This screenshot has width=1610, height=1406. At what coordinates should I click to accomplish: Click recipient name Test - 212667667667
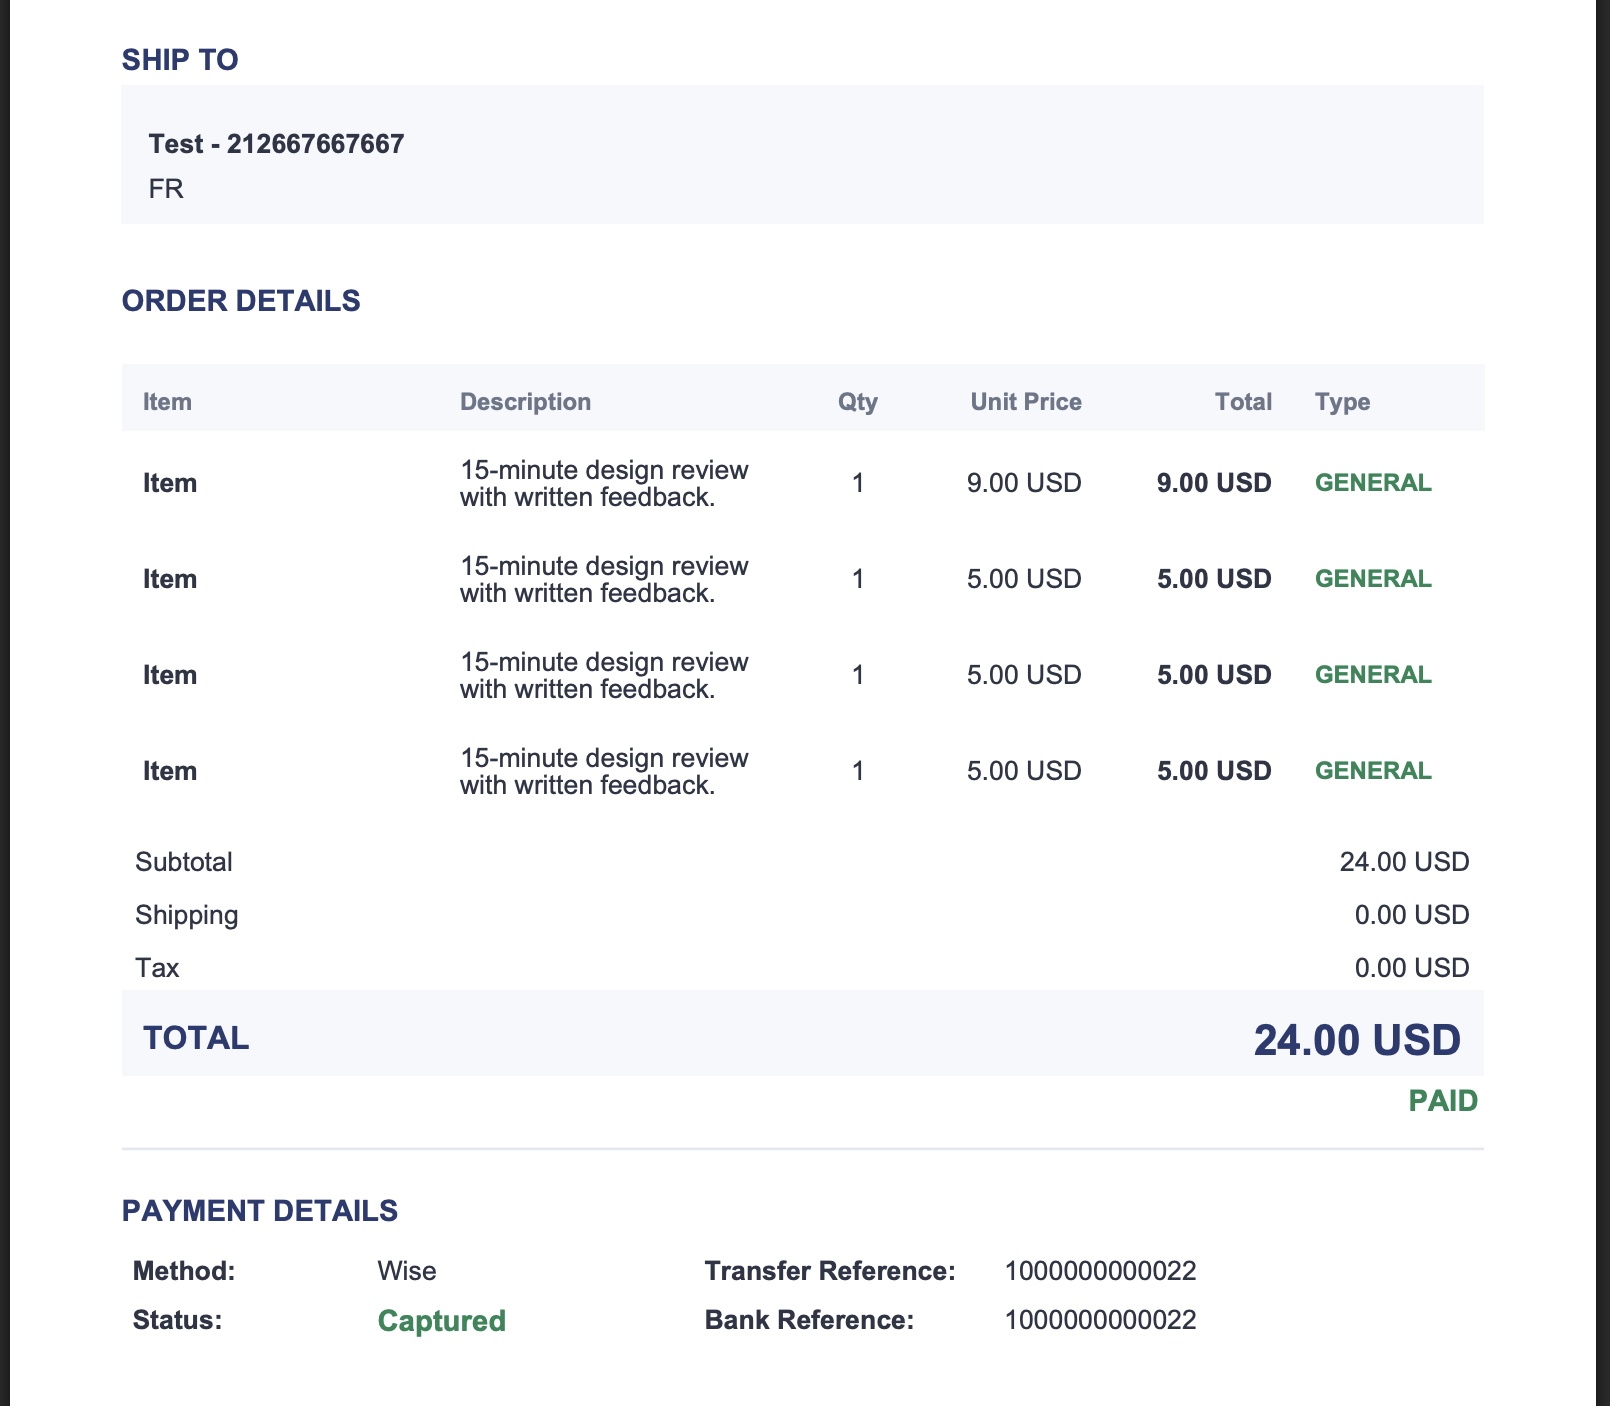pos(276,144)
